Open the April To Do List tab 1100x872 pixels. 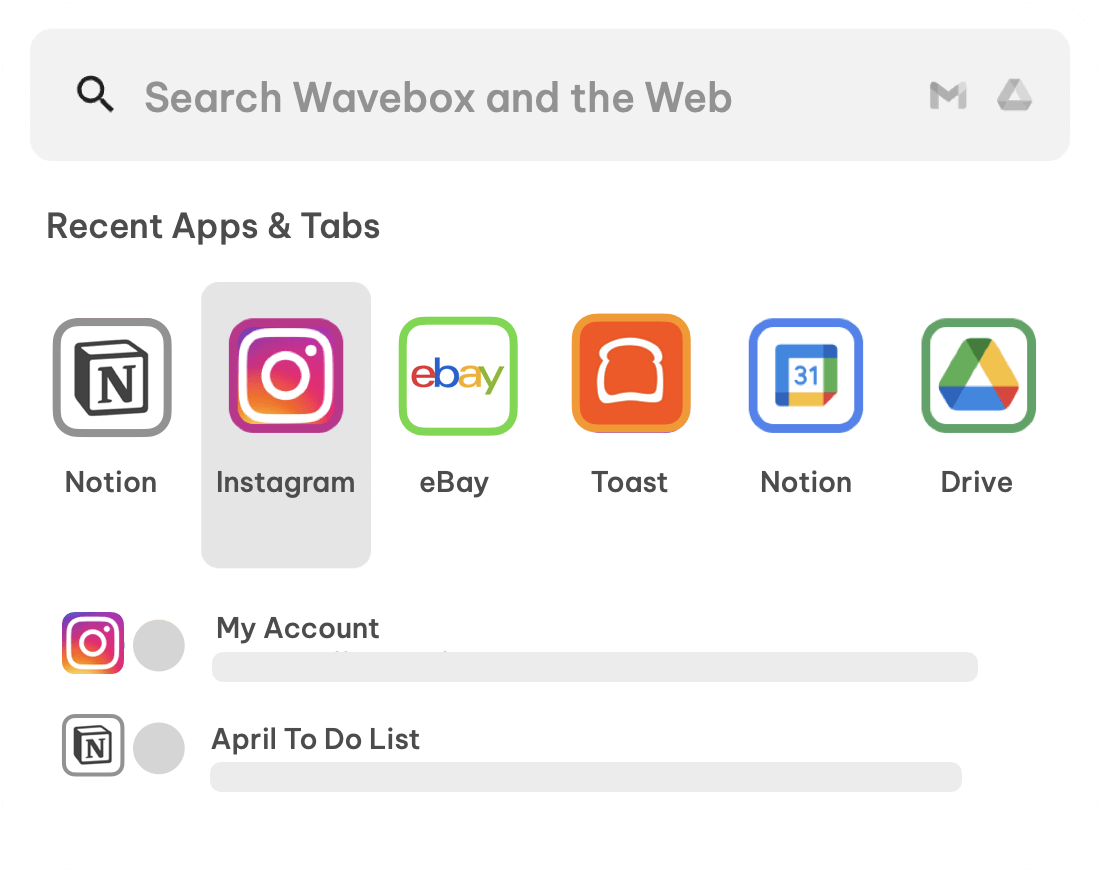(316, 739)
